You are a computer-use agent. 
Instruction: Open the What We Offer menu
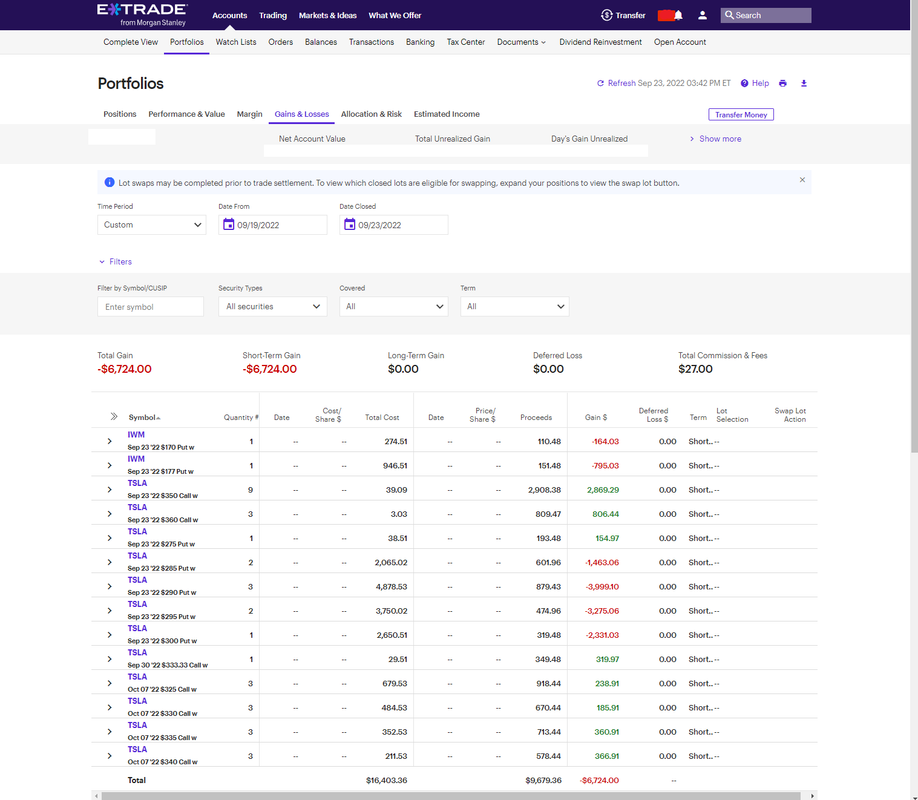395,15
